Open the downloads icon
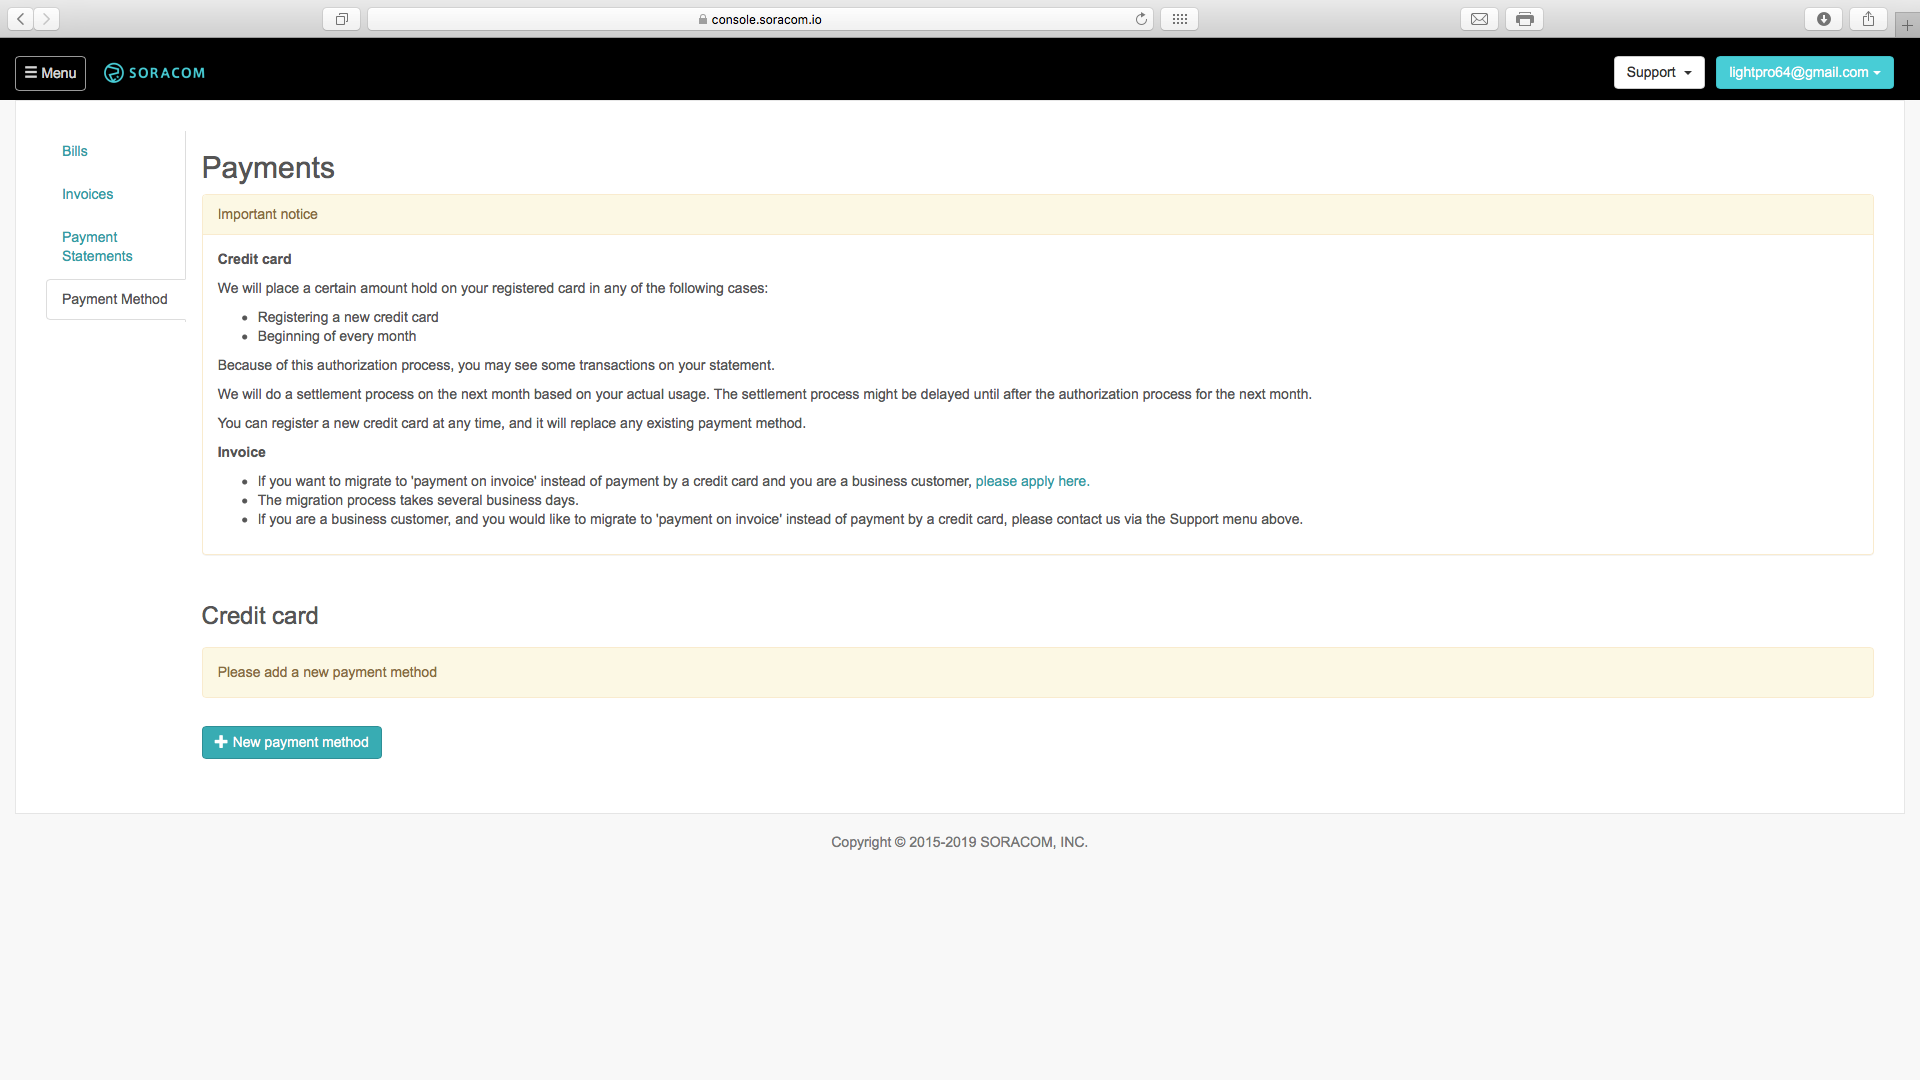The height and width of the screenshot is (1080, 1920). click(x=1824, y=19)
